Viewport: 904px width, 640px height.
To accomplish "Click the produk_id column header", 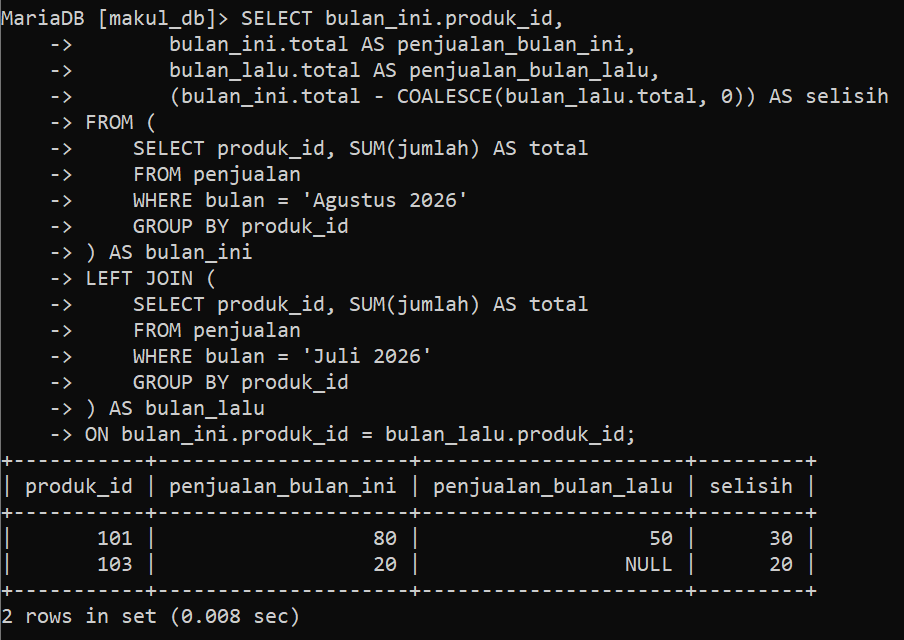I will click(79, 487).
